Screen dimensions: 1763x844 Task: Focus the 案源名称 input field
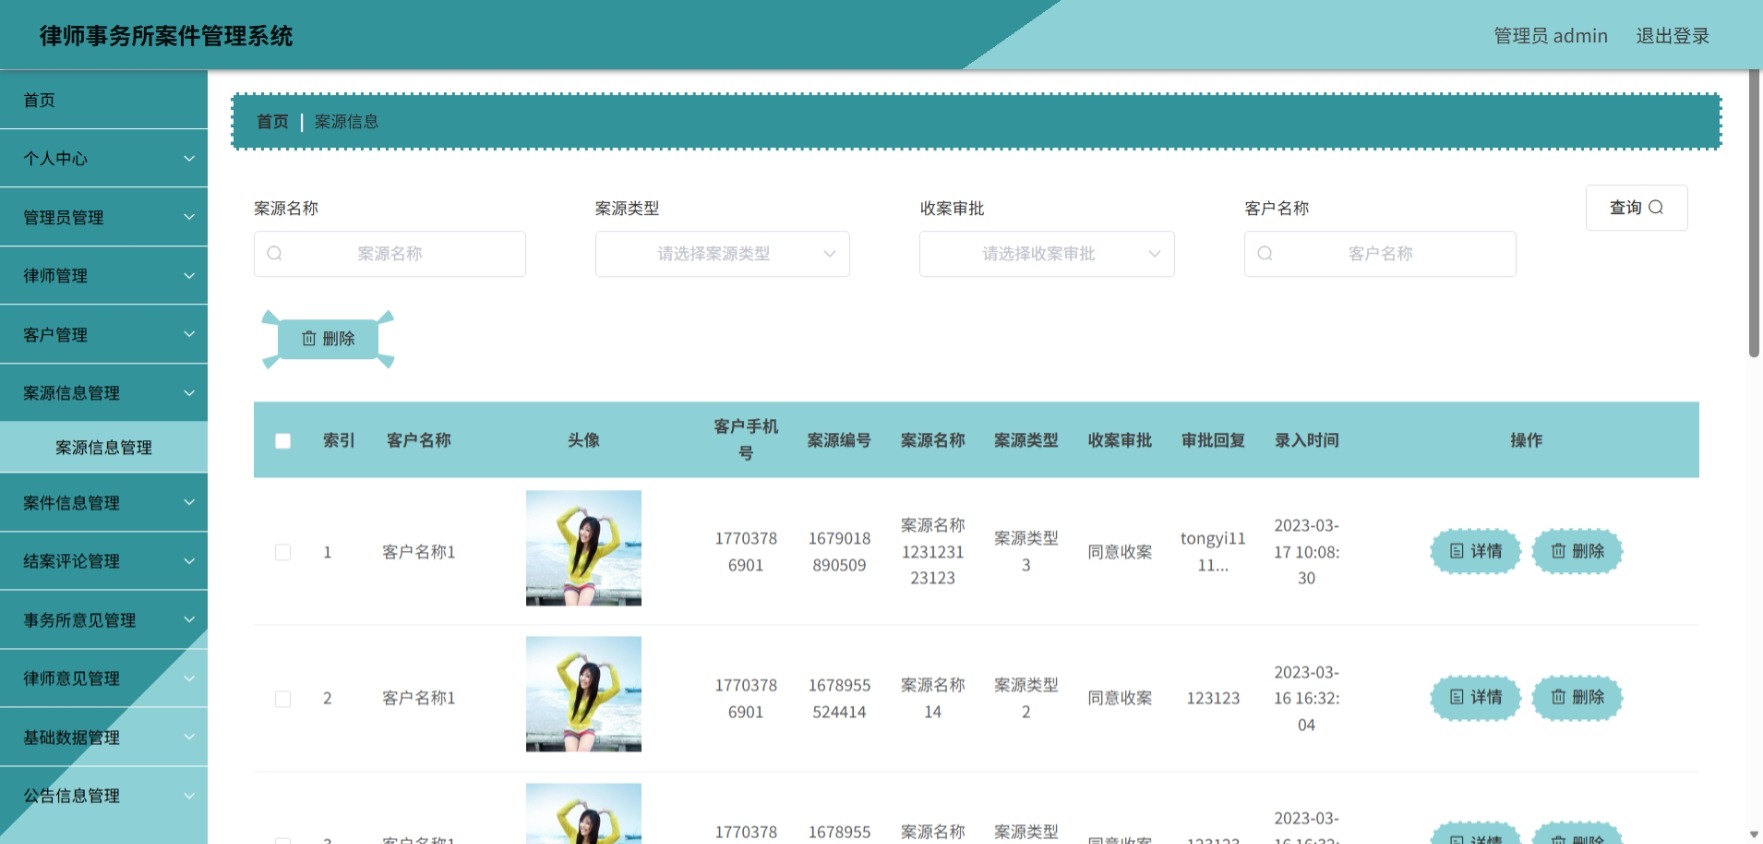point(390,254)
